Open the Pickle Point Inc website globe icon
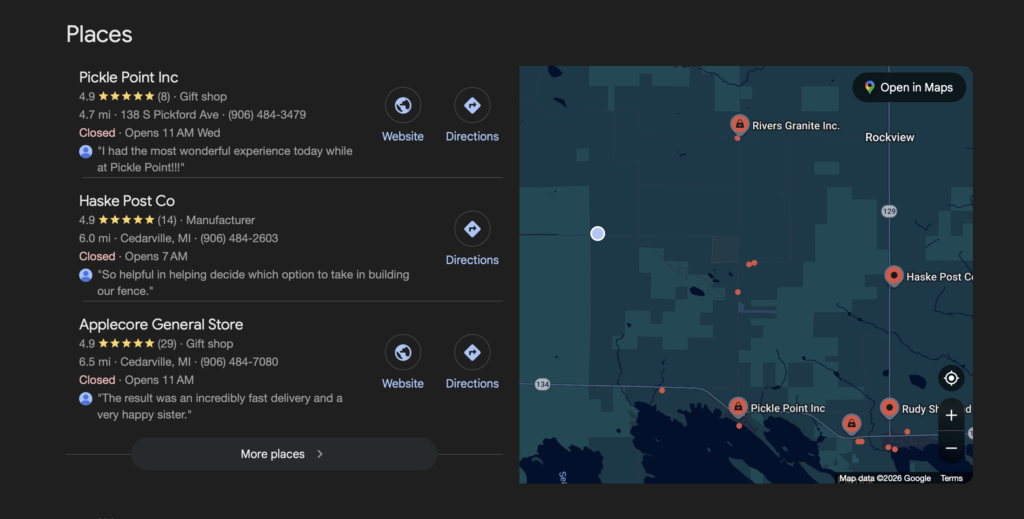This screenshot has width=1024, height=519. click(x=403, y=106)
